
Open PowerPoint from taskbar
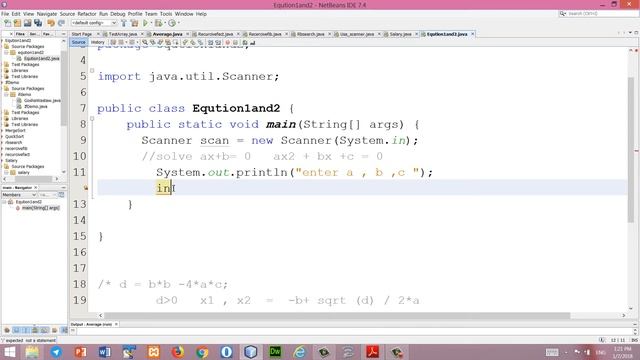point(80,352)
